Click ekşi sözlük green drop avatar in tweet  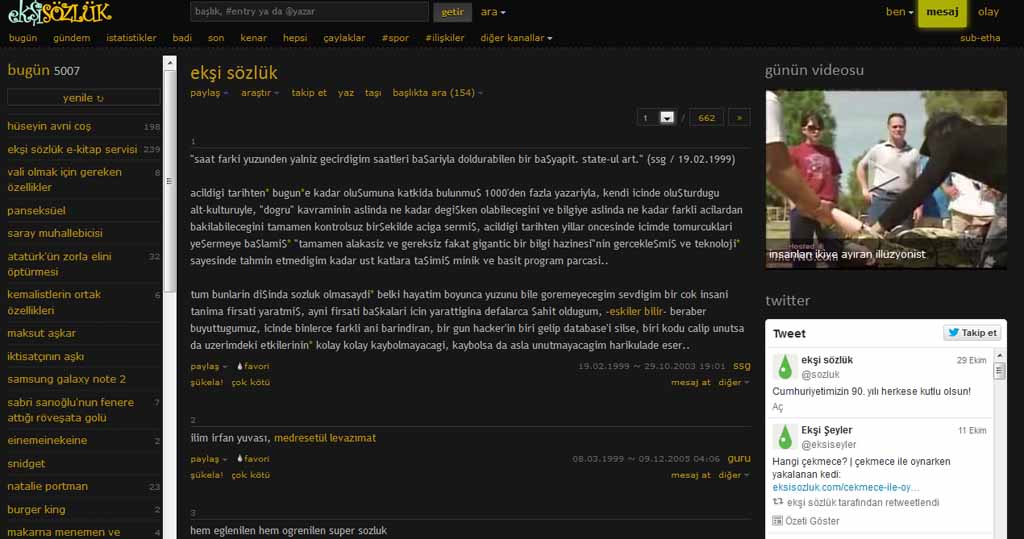click(784, 367)
